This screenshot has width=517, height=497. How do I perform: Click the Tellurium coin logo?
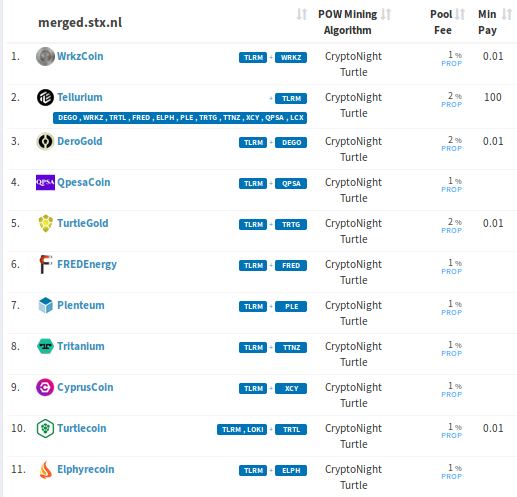[45, 97]
